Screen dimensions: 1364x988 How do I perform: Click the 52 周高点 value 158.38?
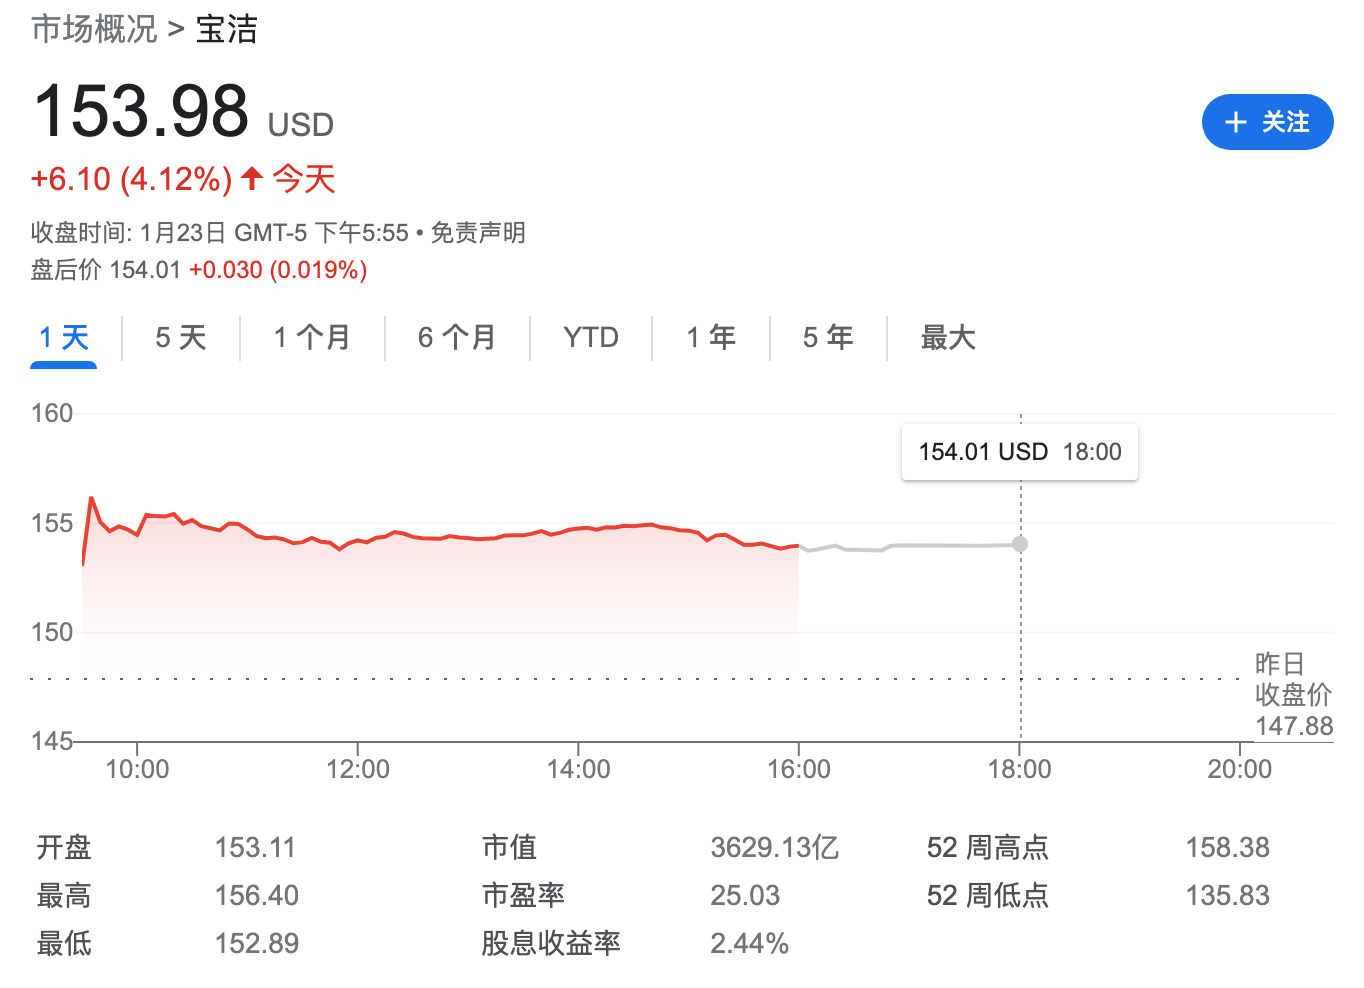[x=1227, y=848]
